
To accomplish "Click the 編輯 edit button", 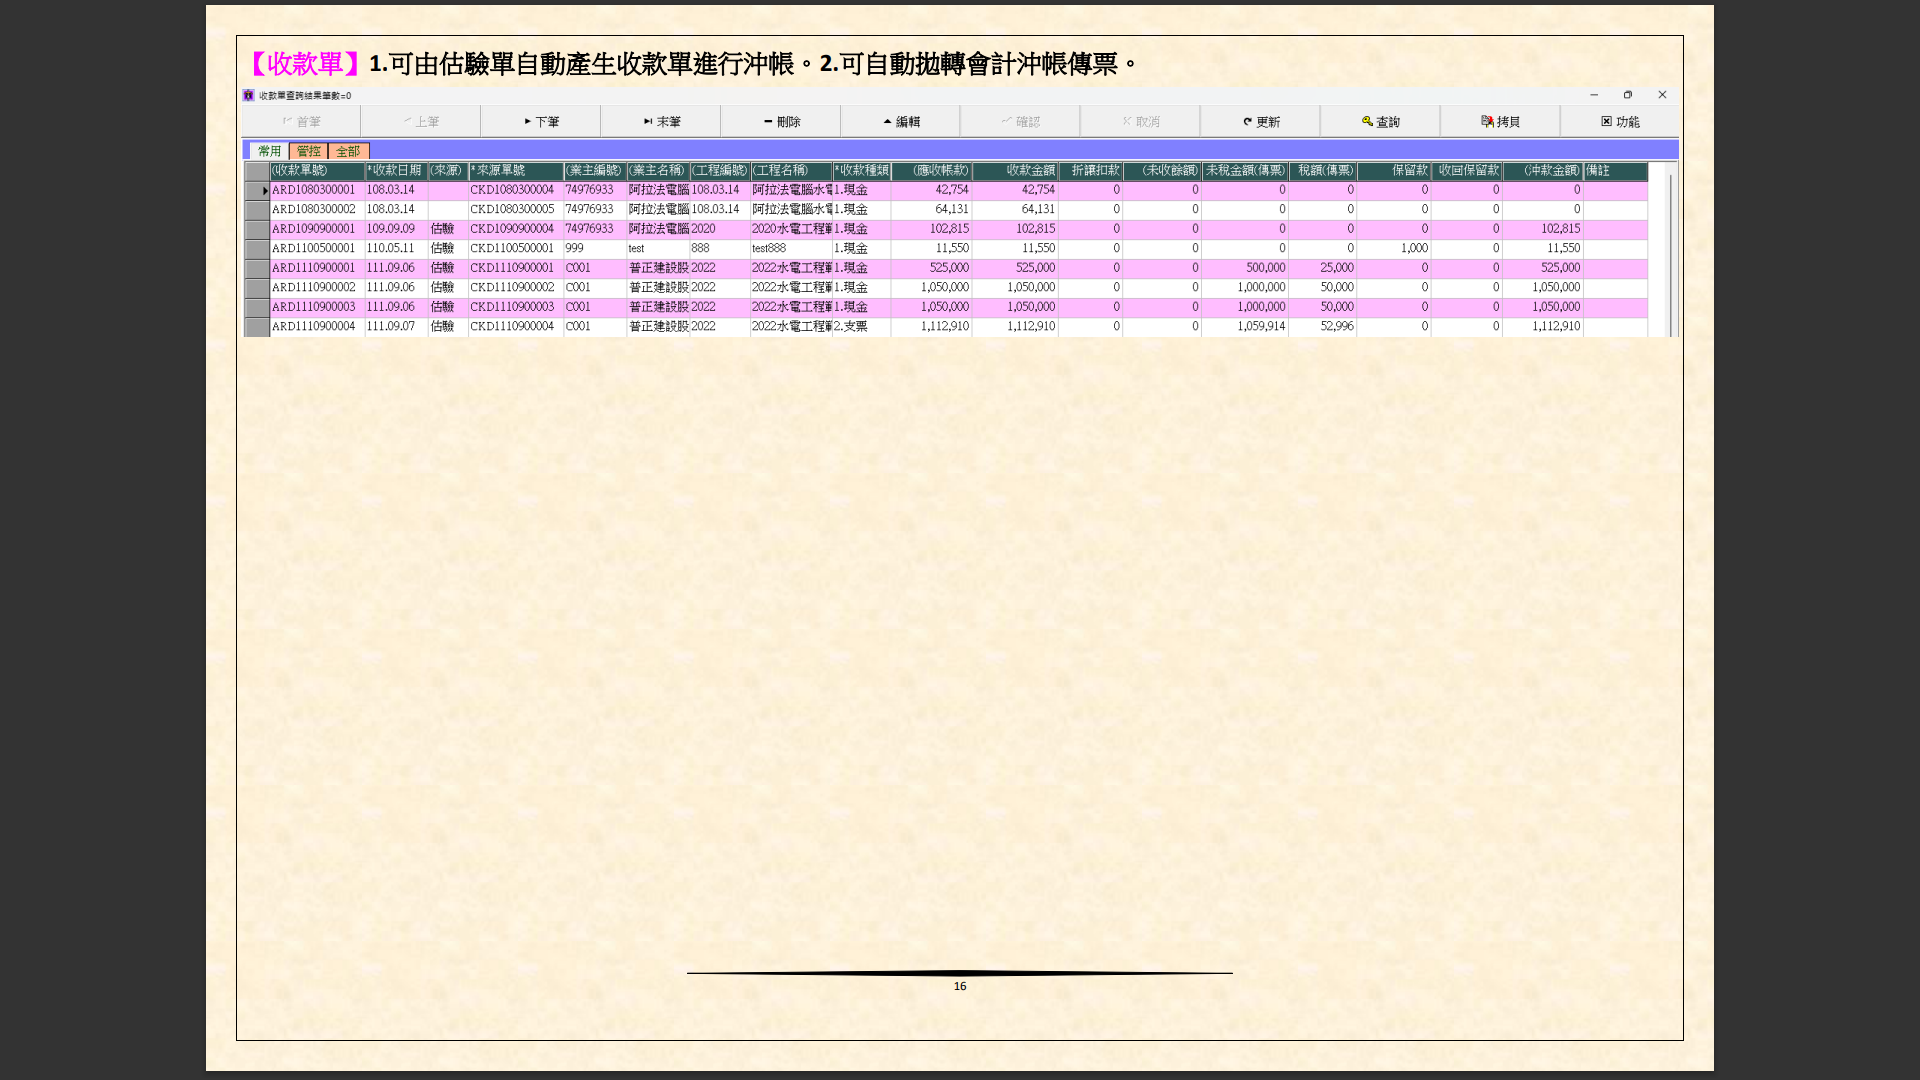I will click(x=901, y=121).
